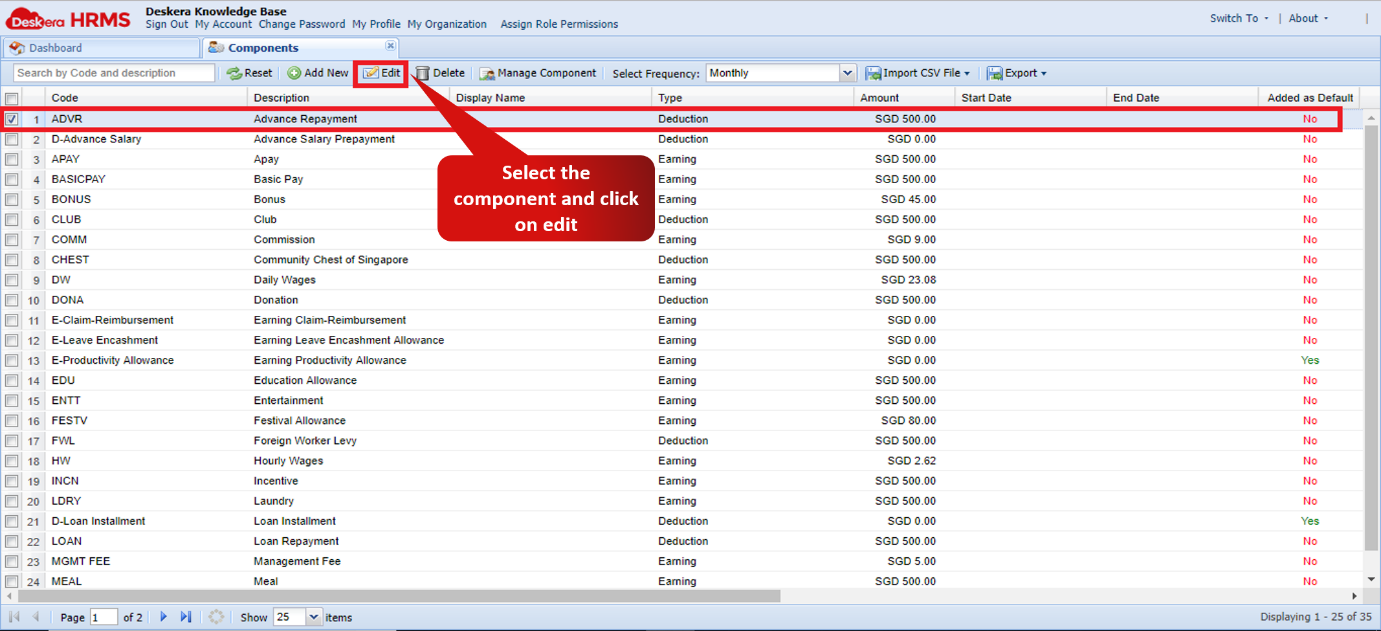The width and height of the screenshot is (1381, 631).
Task: Click Import CSV File button
Action: (x=917, y=73)
